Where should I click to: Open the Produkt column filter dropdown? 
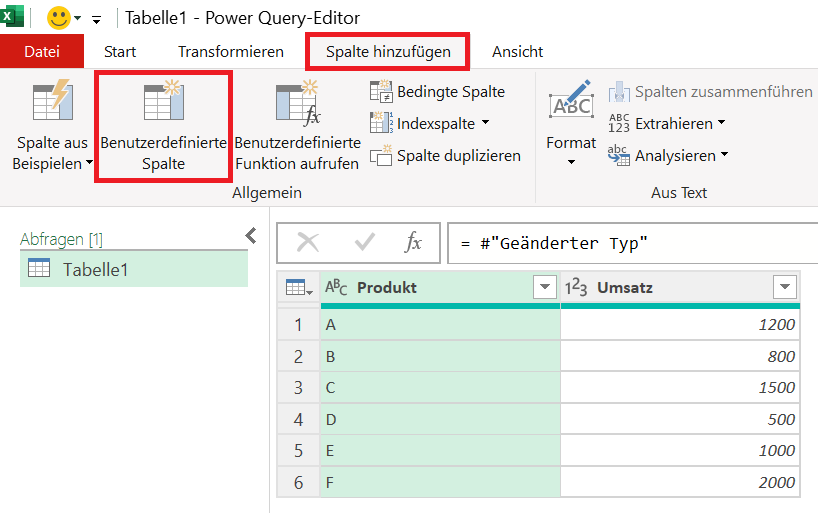point(545,287)
